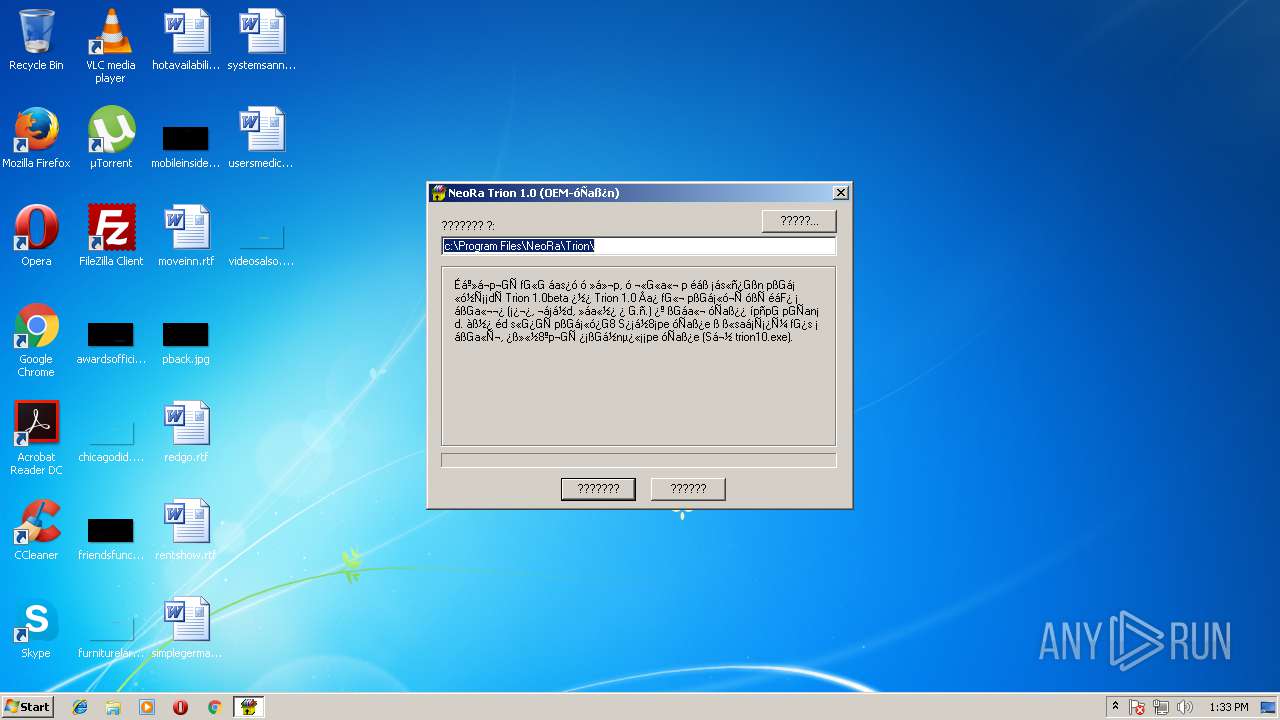Click the installer progress bar
1280x720 pixels.
tap(638, 460)
